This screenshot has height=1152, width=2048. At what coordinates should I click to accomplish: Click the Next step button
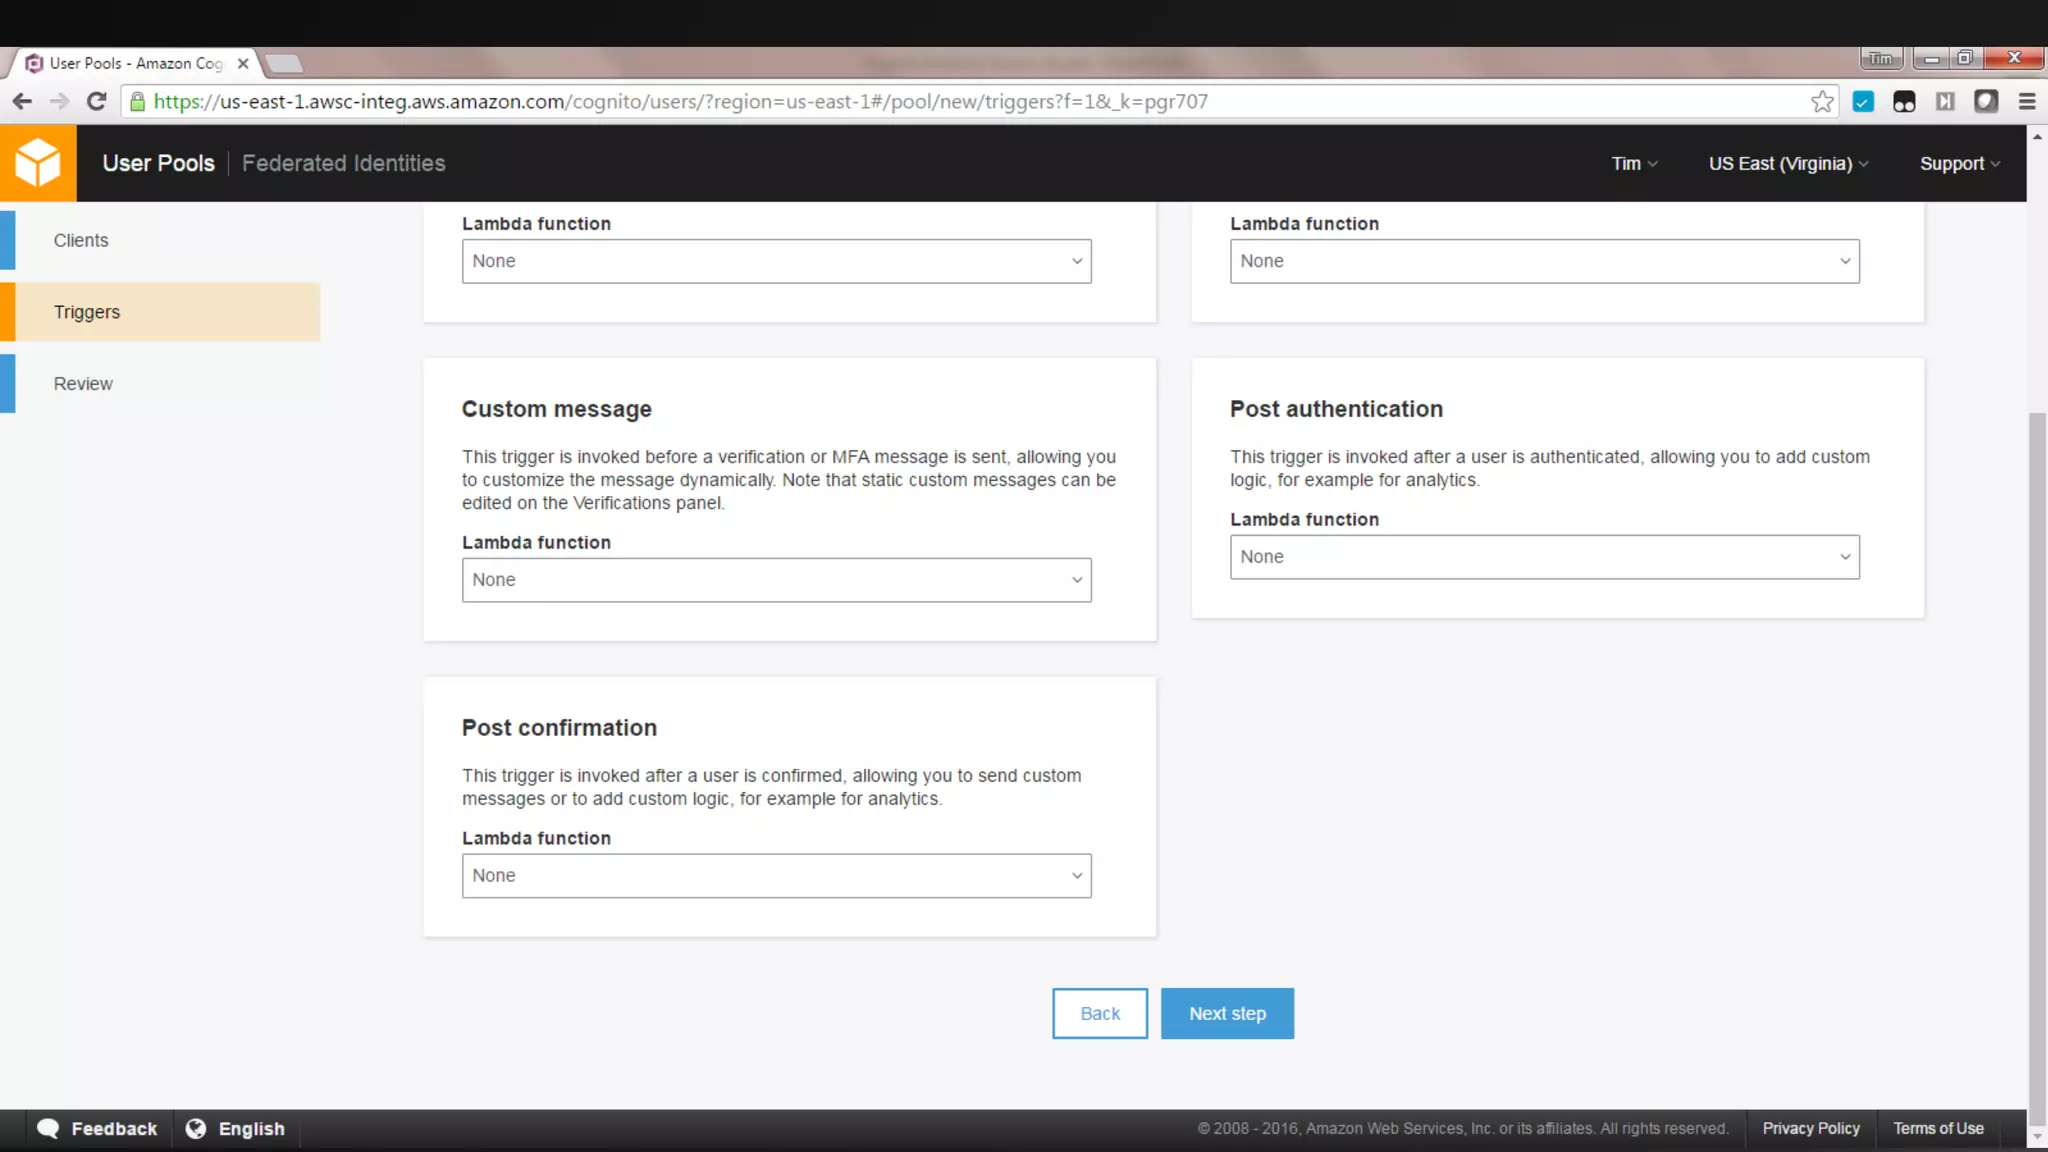pyautogui.click(x=1227, y=1013)
